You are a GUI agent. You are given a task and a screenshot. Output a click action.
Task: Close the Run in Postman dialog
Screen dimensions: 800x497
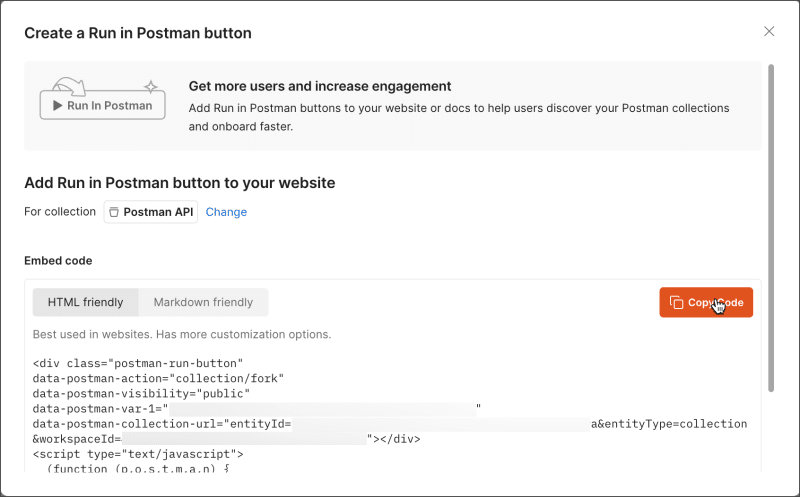coord(769,31)
